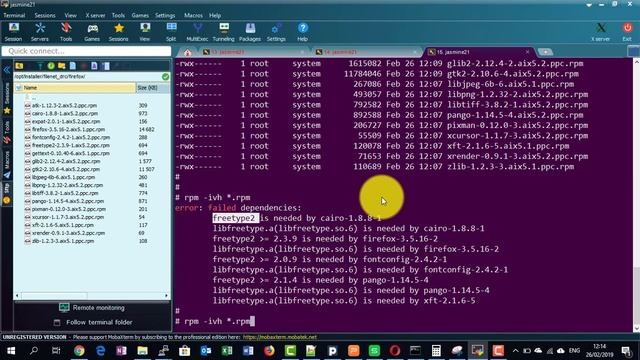Open the Sessions menu

click(x=45, y=16)
